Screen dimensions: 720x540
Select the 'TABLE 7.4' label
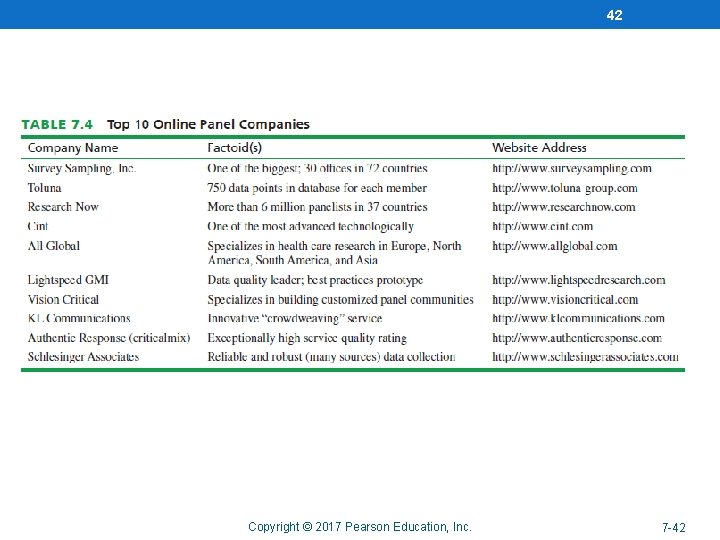pos(57,124)
